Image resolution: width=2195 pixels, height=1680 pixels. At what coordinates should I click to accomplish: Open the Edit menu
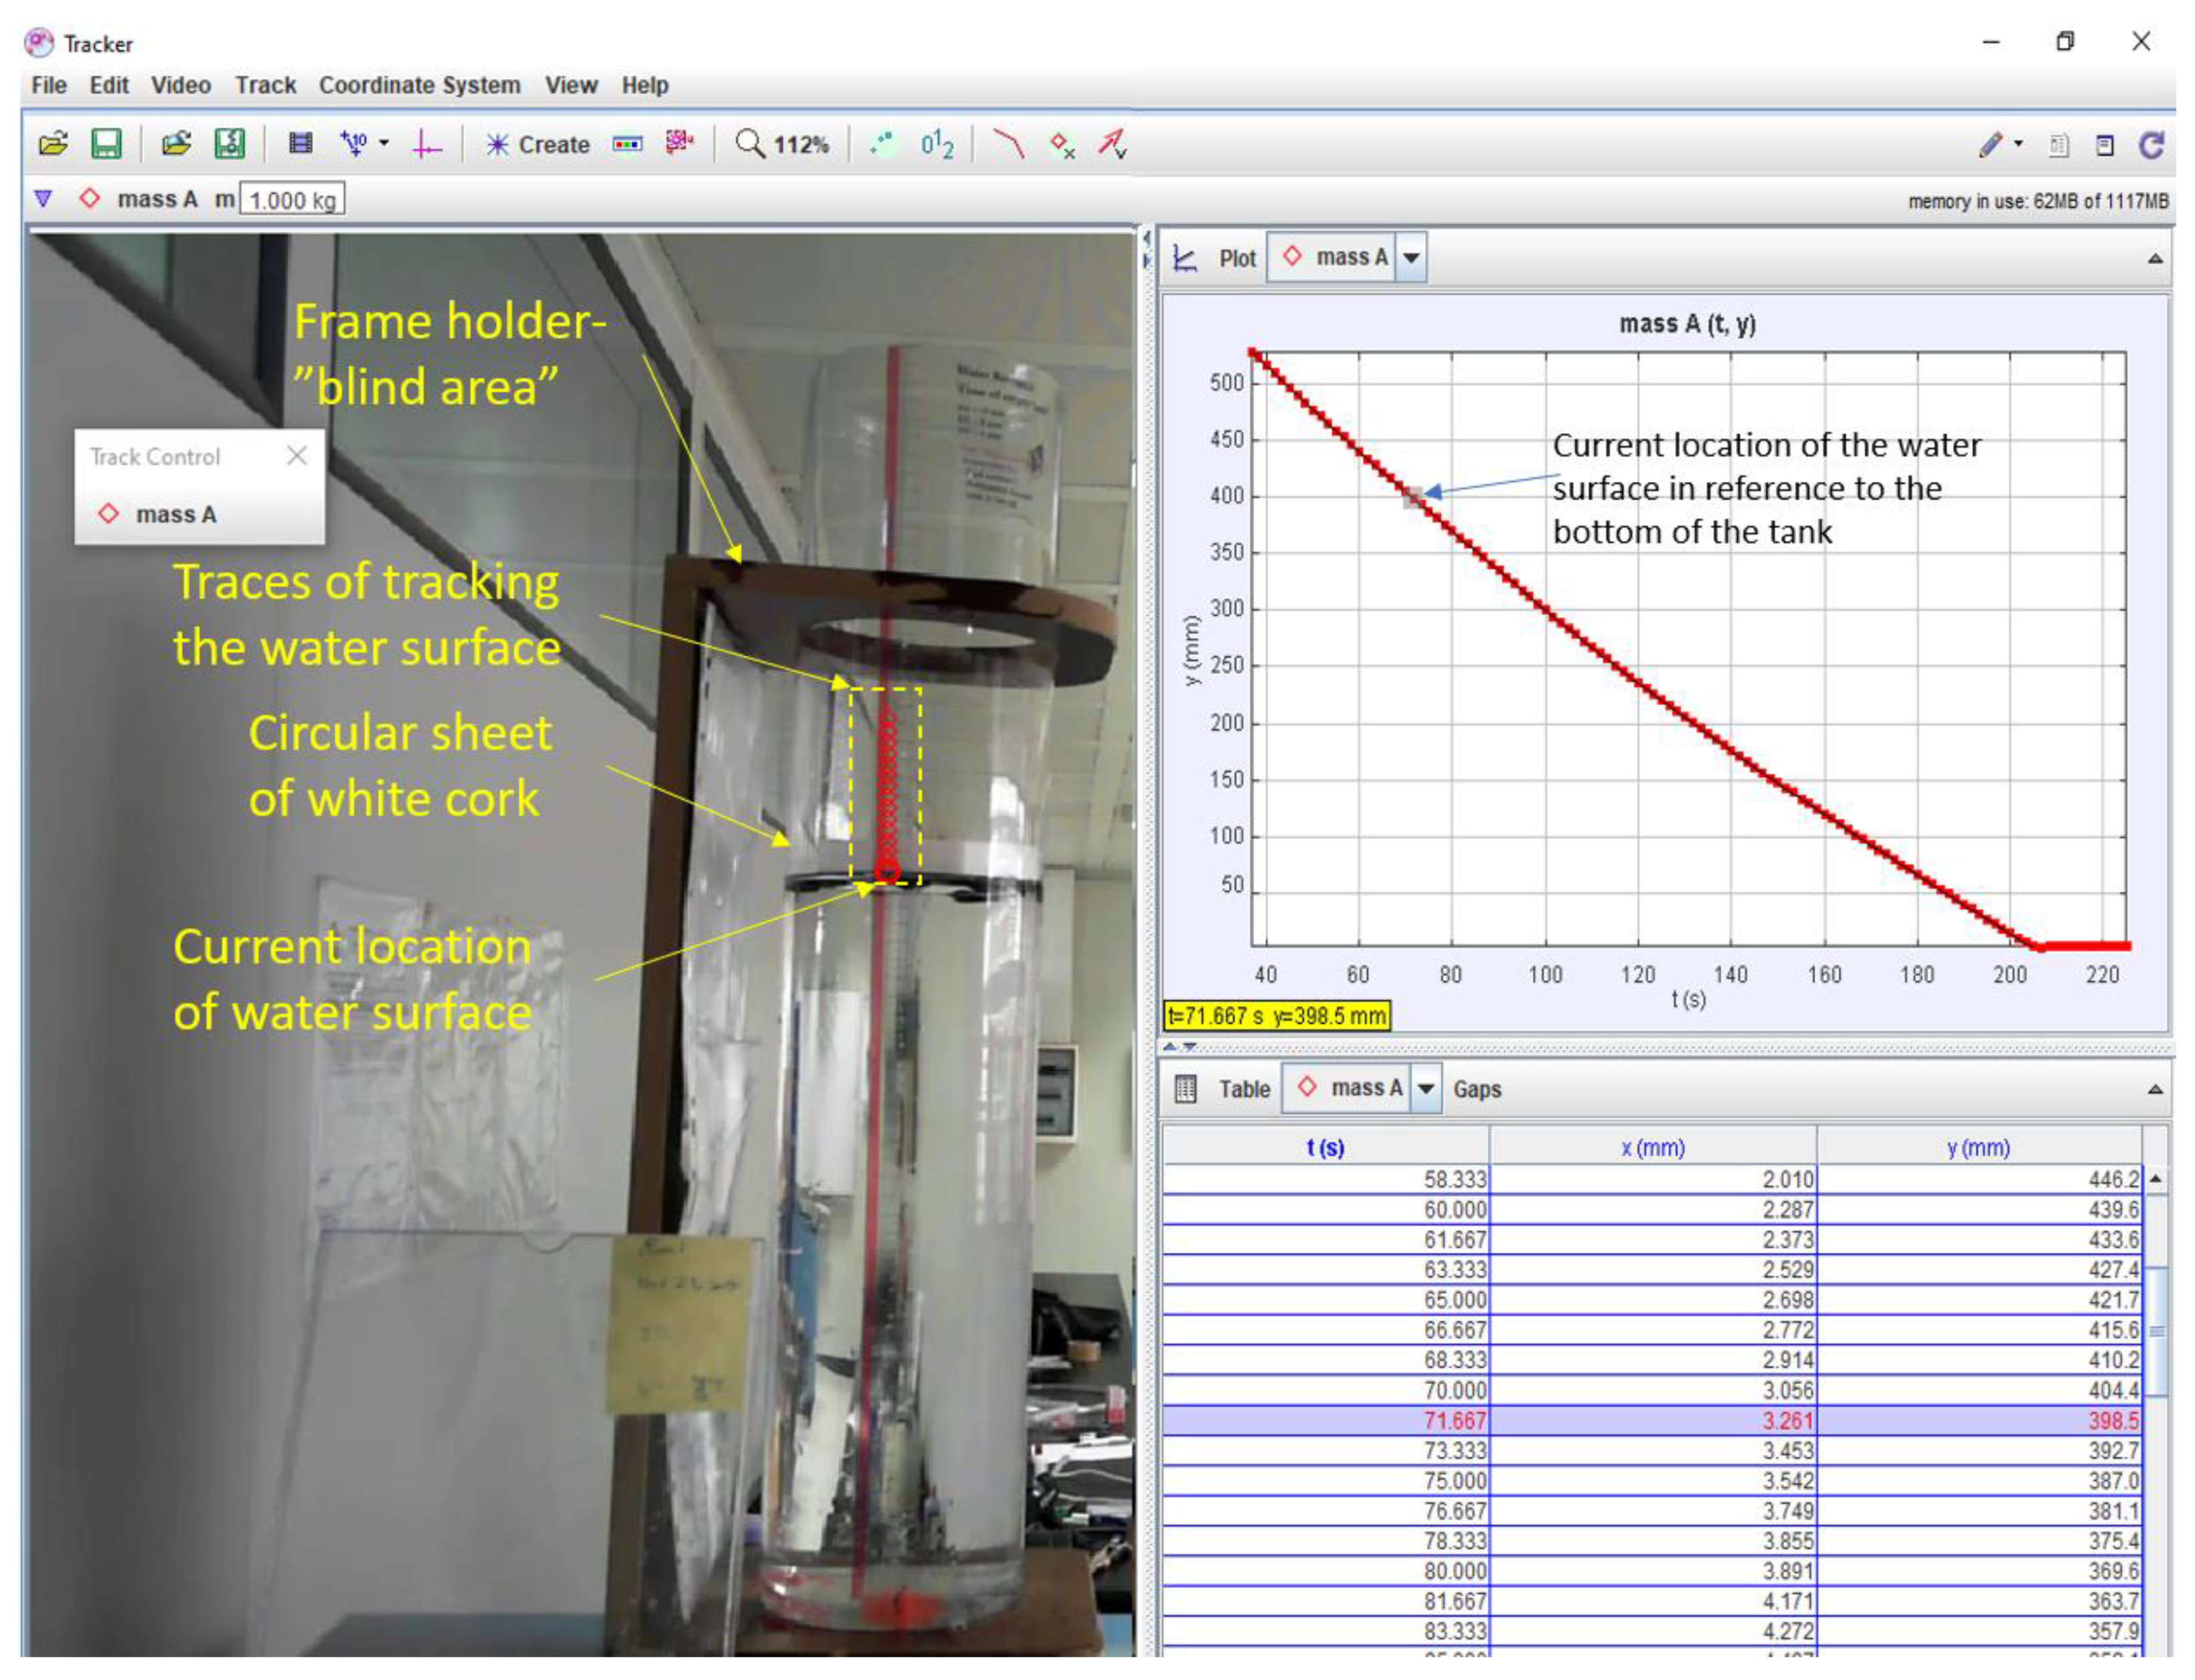pos(109,85)
